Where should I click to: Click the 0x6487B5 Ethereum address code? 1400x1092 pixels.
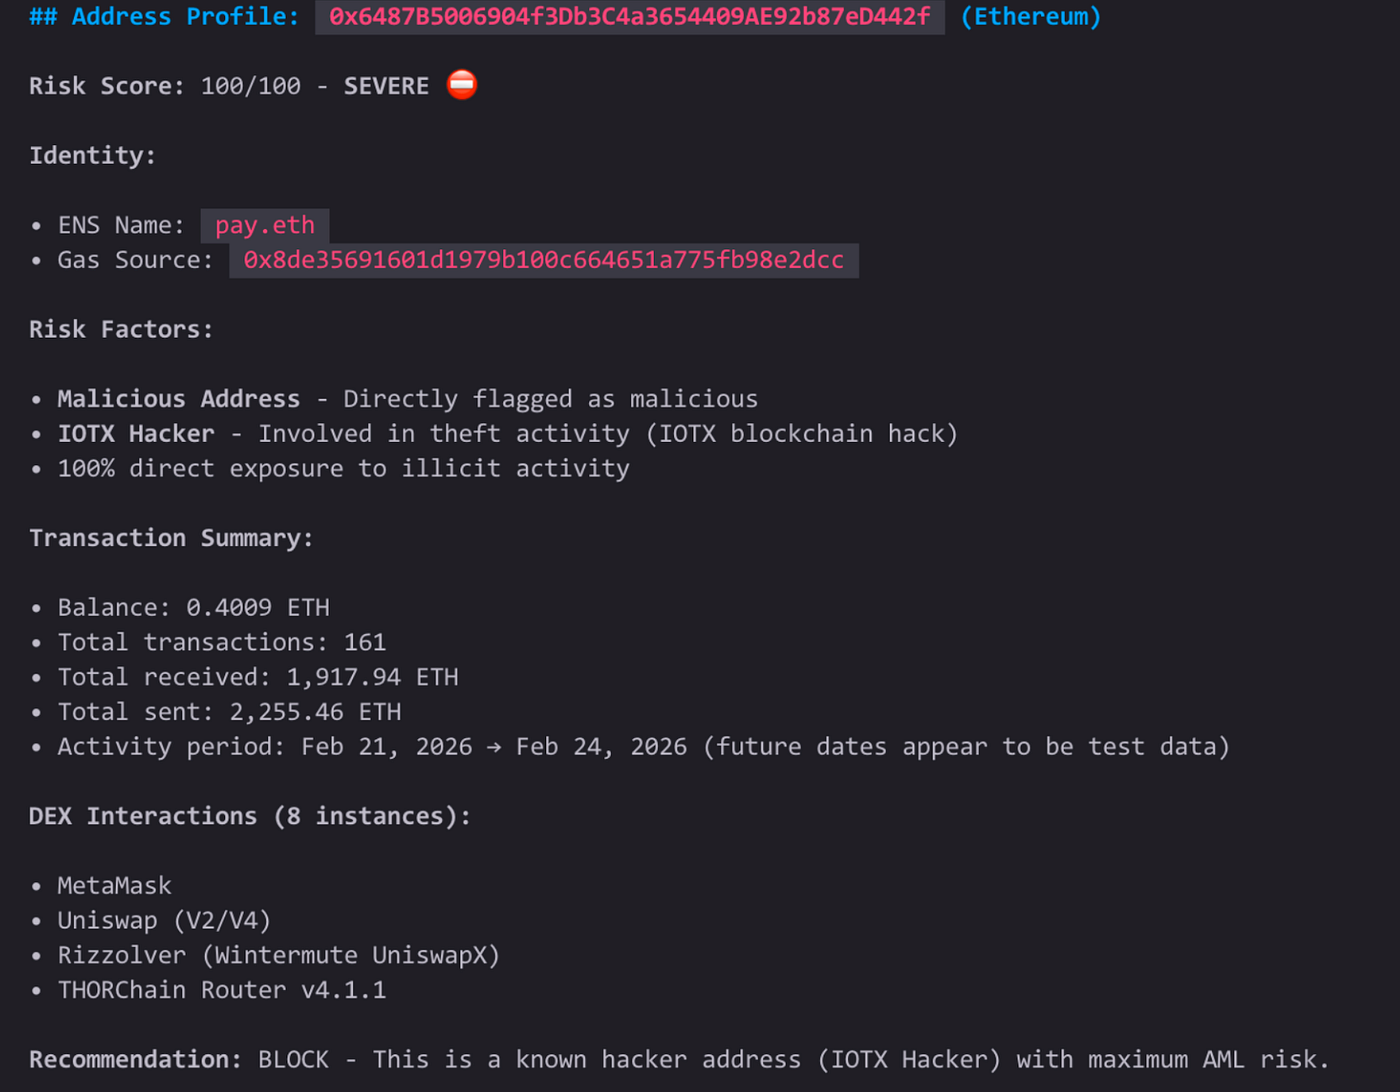point(629,17)
